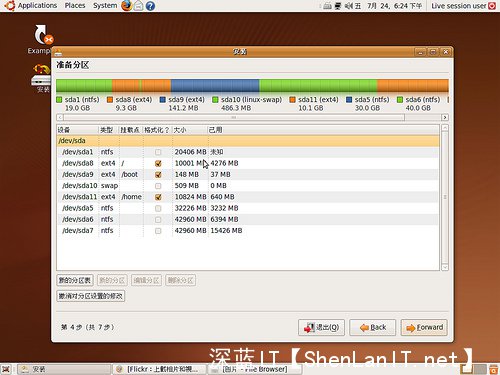Viewport: 500px width, 375px height.
Task: Click the show desktop icon in bottom panel
Action: pyautogui.click(x=6, y=369)
